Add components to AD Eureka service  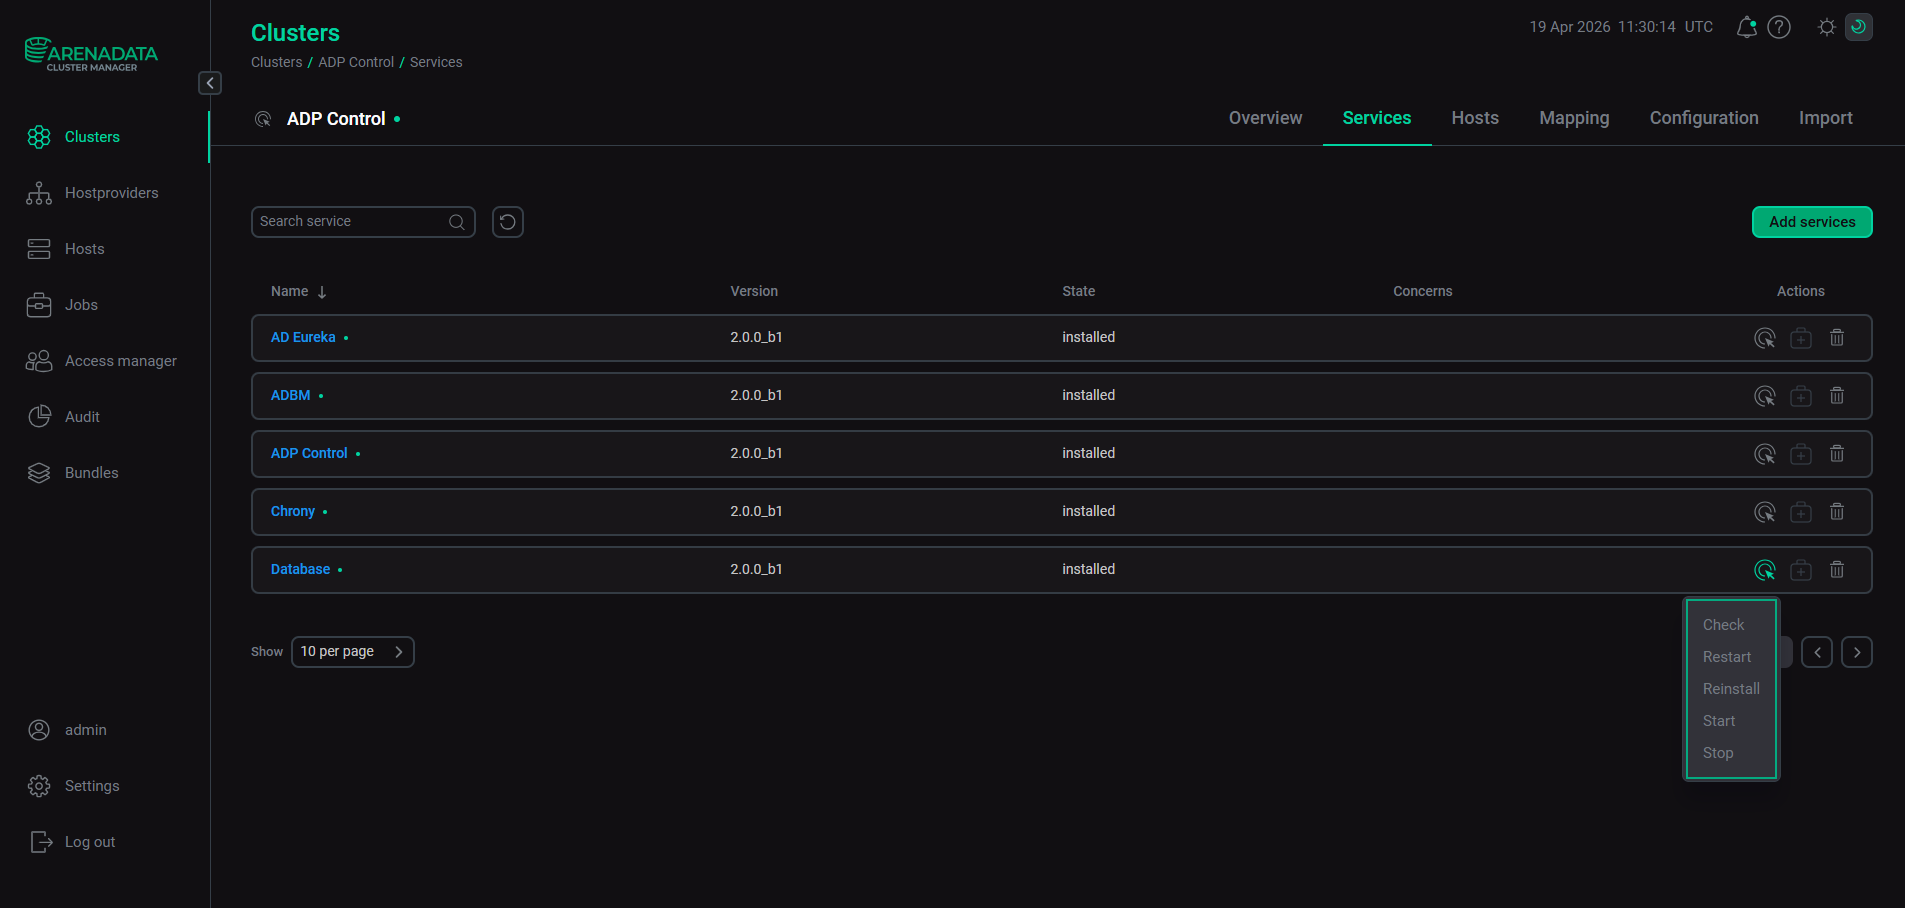click(1801, 338)
